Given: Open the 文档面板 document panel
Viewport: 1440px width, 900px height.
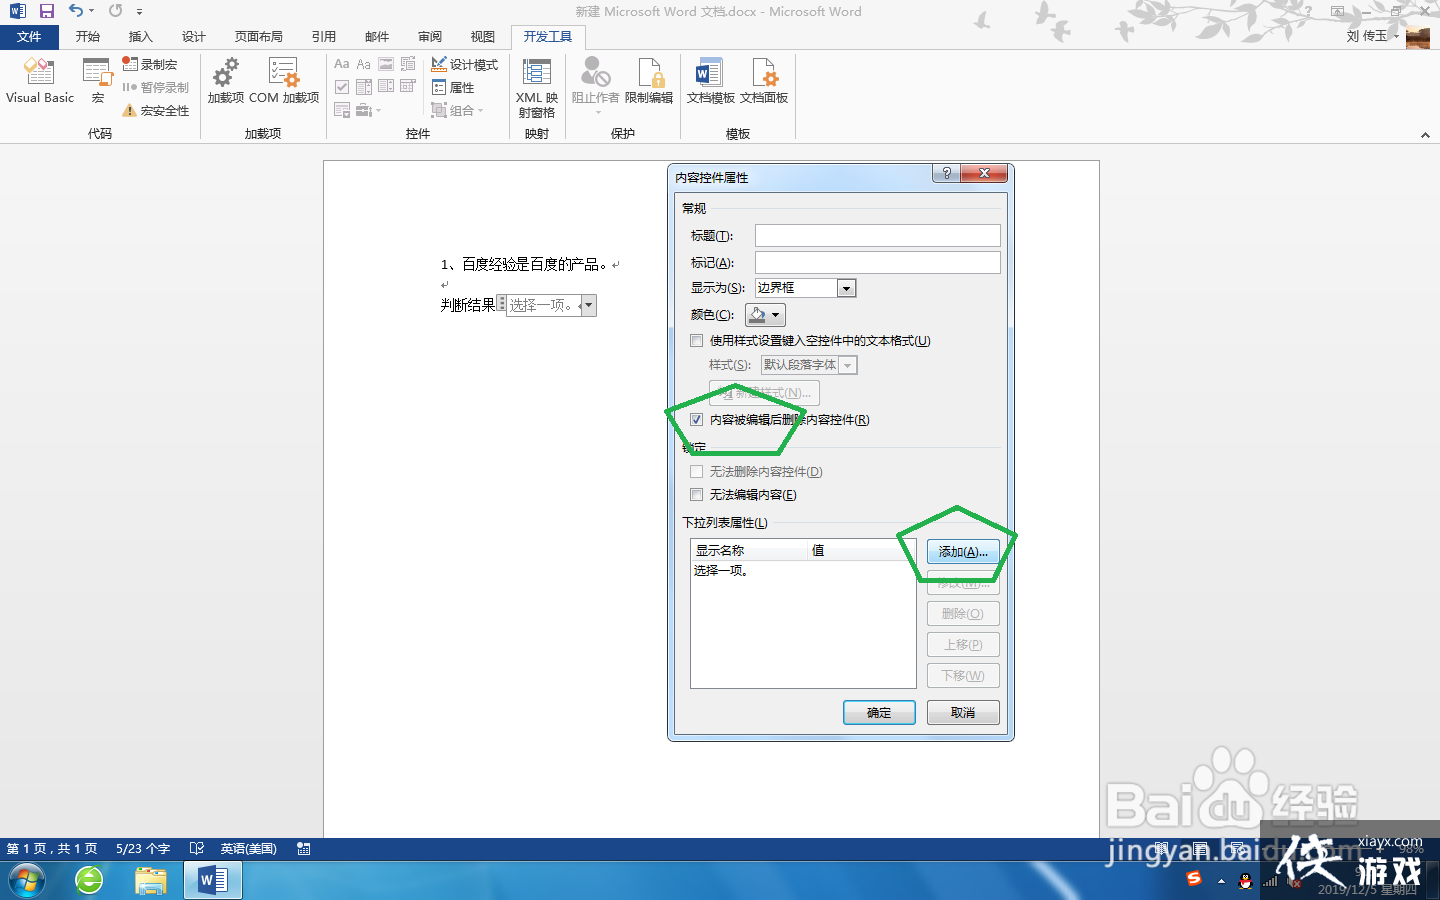Looking at the screenshot, I should (x=764, y=80).
